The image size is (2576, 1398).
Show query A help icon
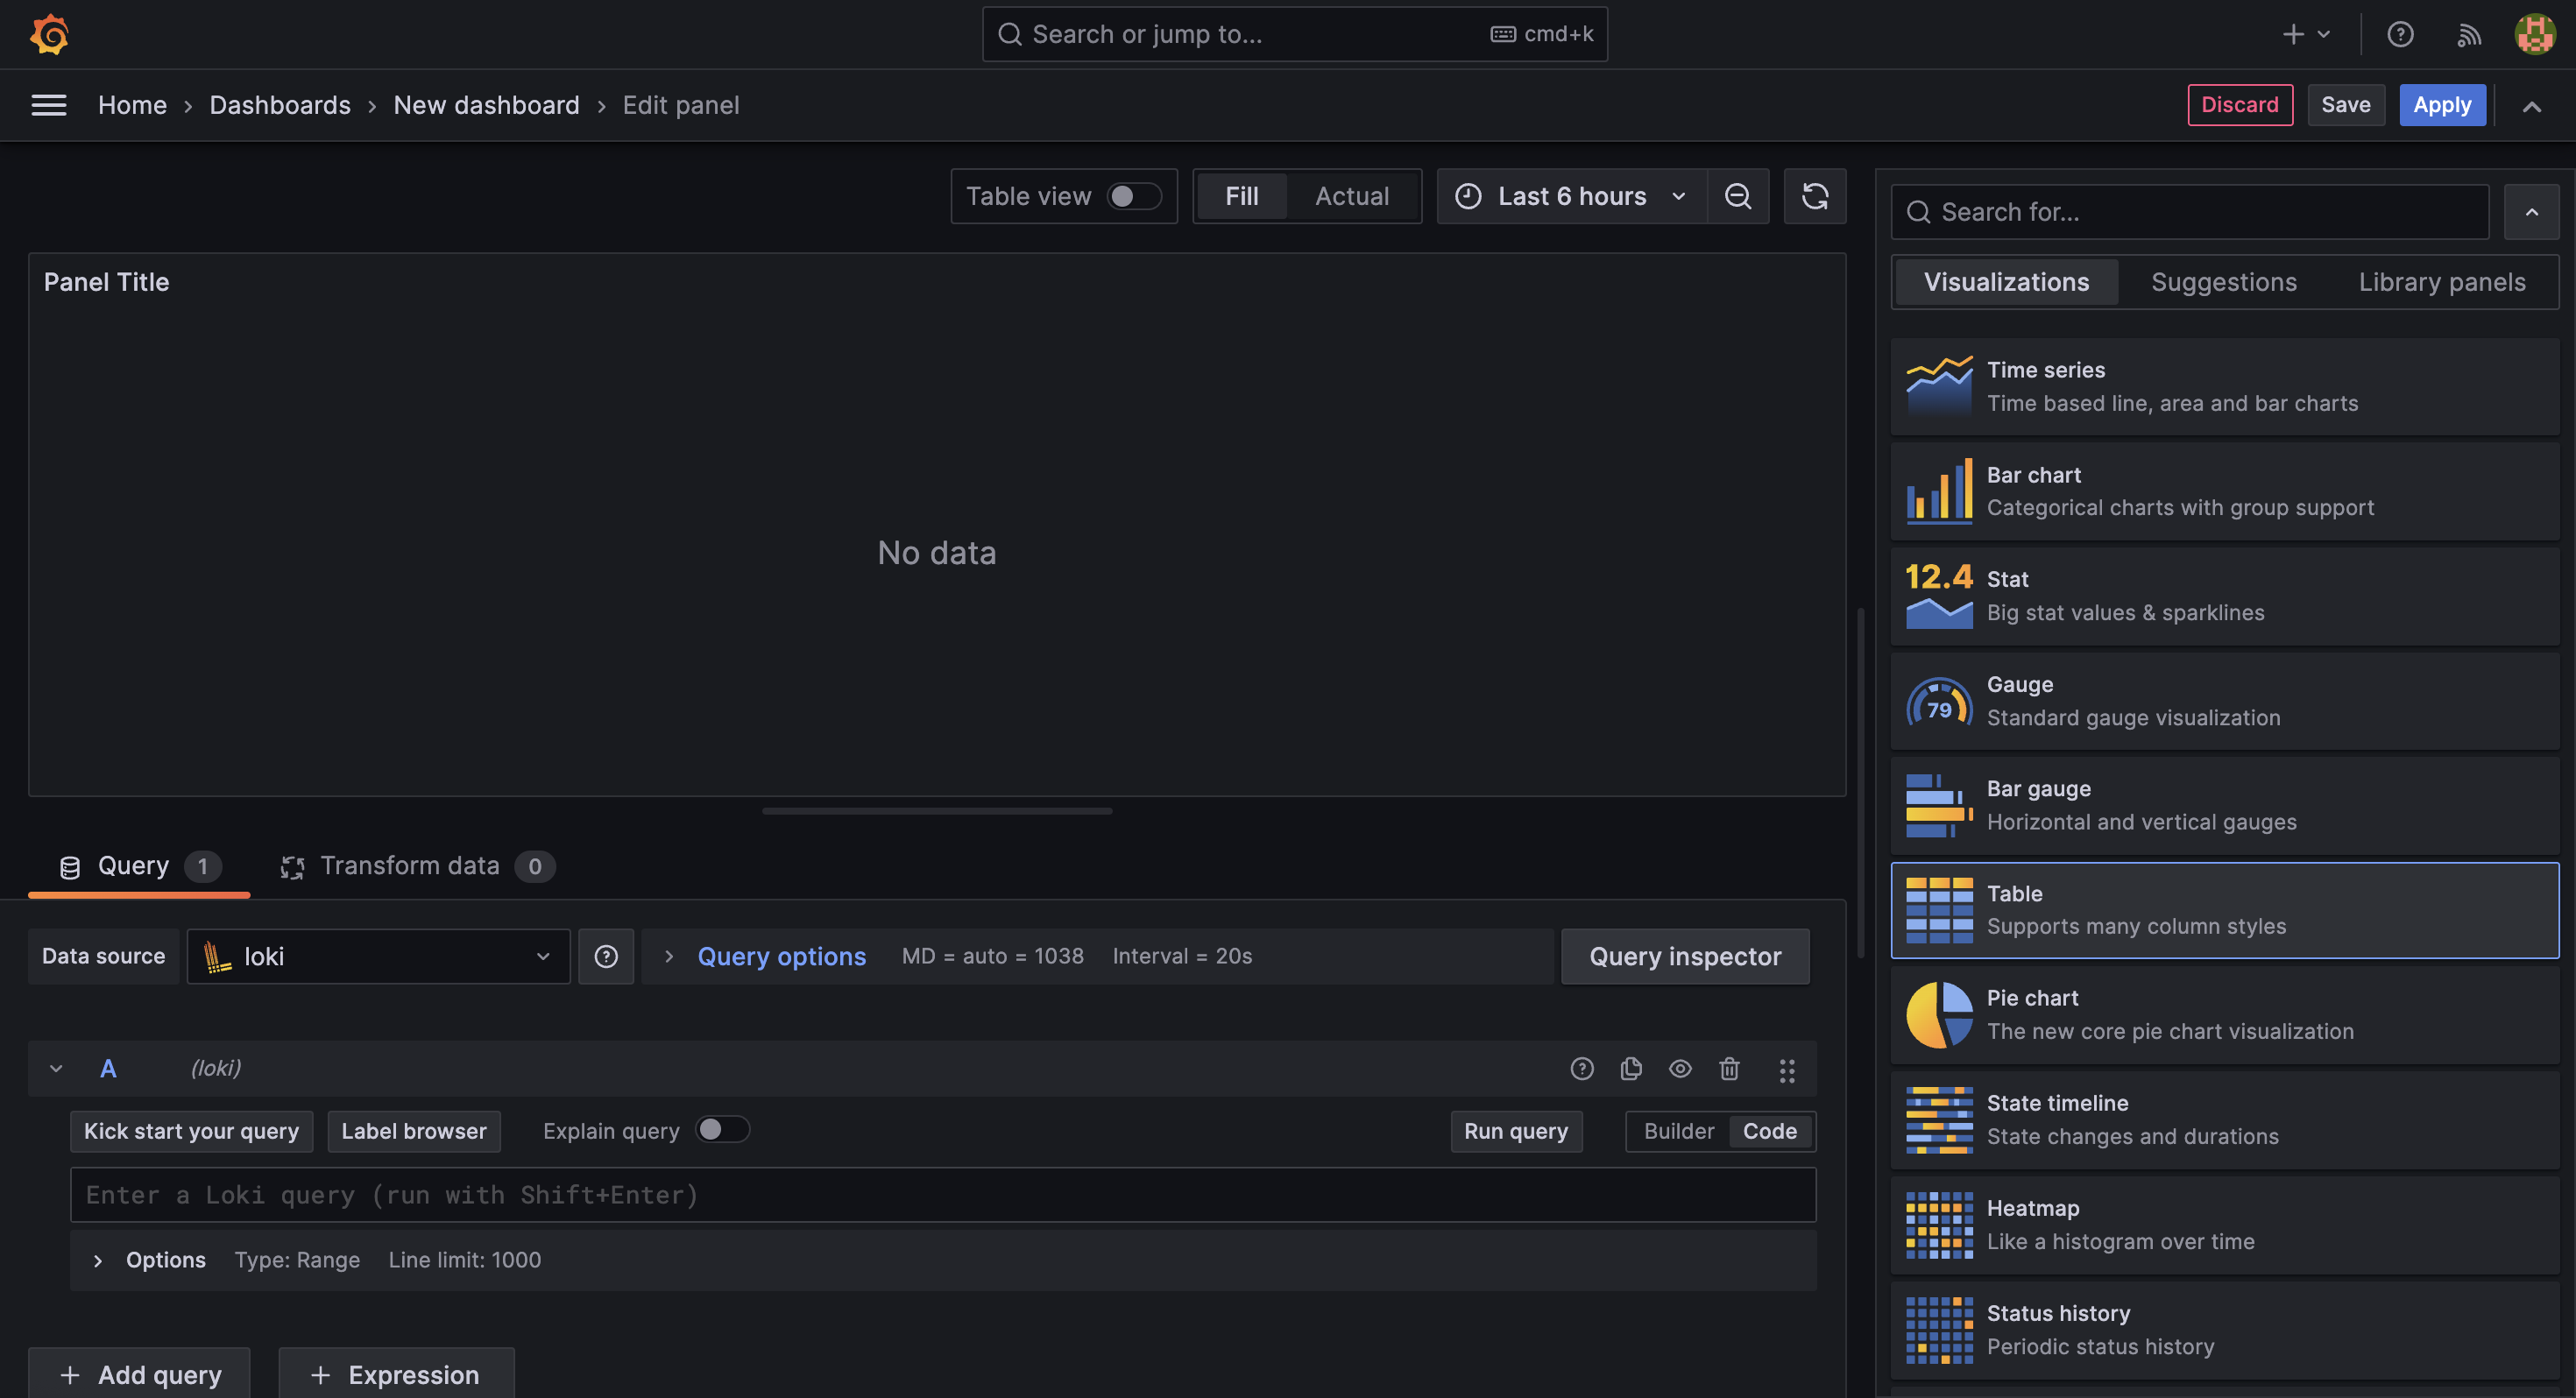1582,1069
